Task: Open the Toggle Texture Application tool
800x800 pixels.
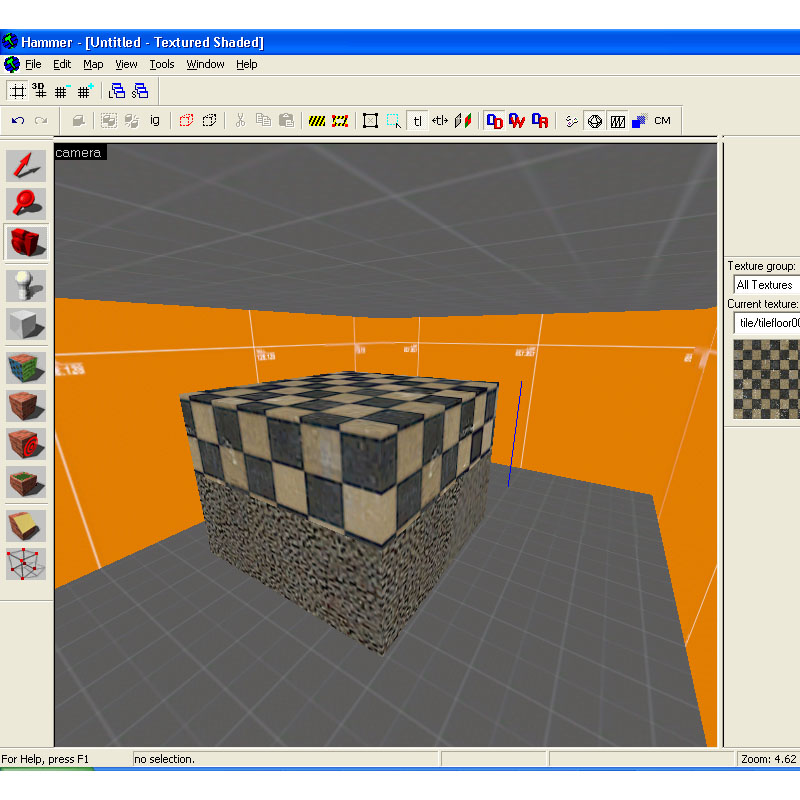Action: pos(26,367)
